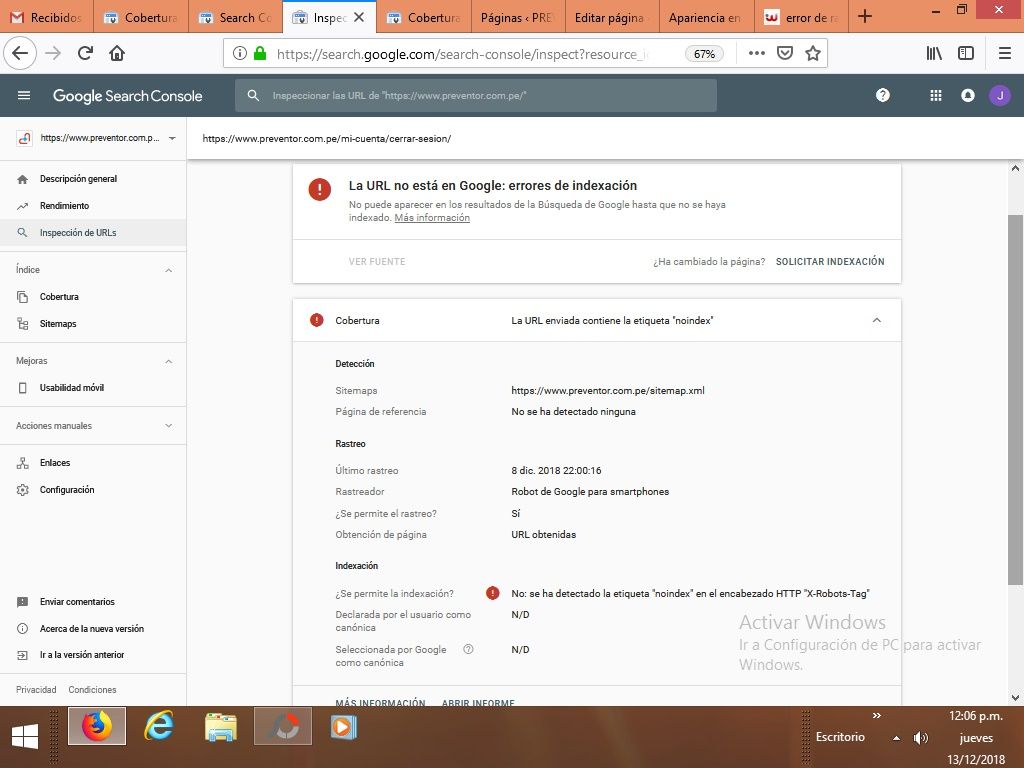Open the volume control in system tray

click(x=920, y=738)
